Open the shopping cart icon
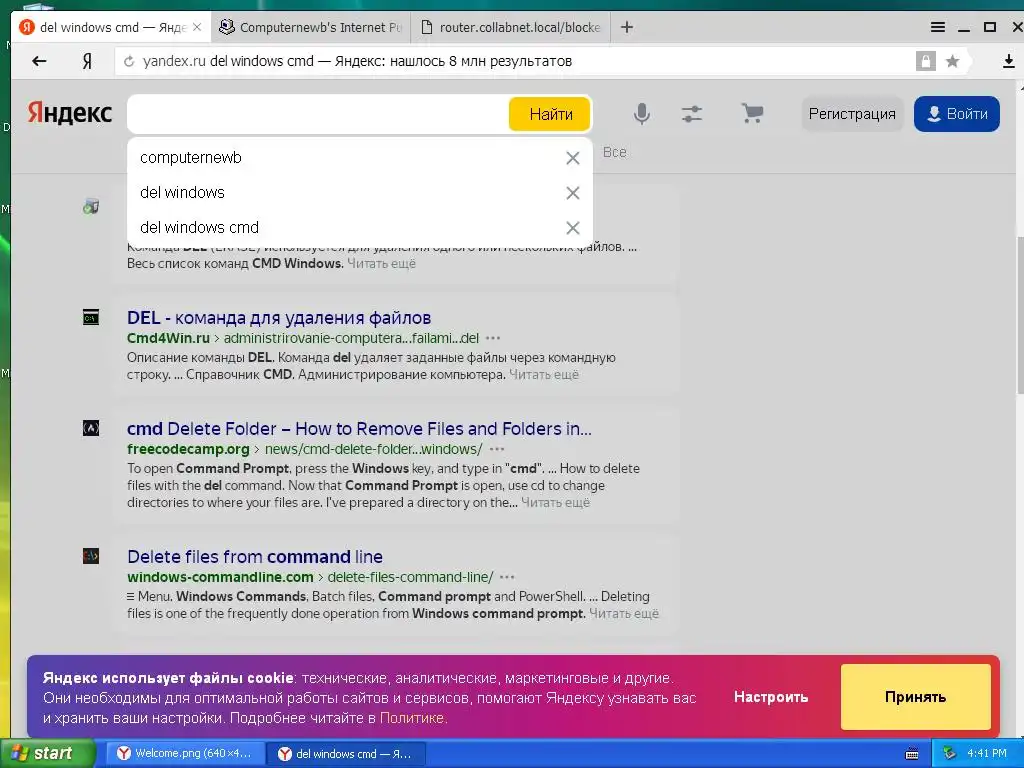Screen dimensions: 1024x768 tap(752, 114)
